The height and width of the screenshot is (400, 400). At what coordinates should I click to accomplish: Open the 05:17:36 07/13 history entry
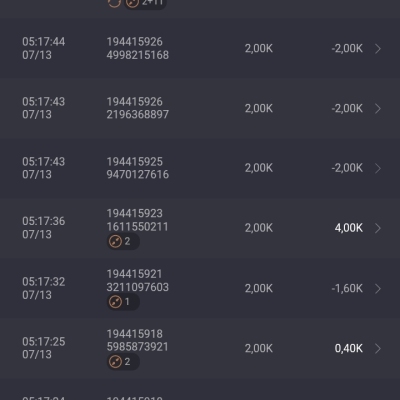coord(200,228)
